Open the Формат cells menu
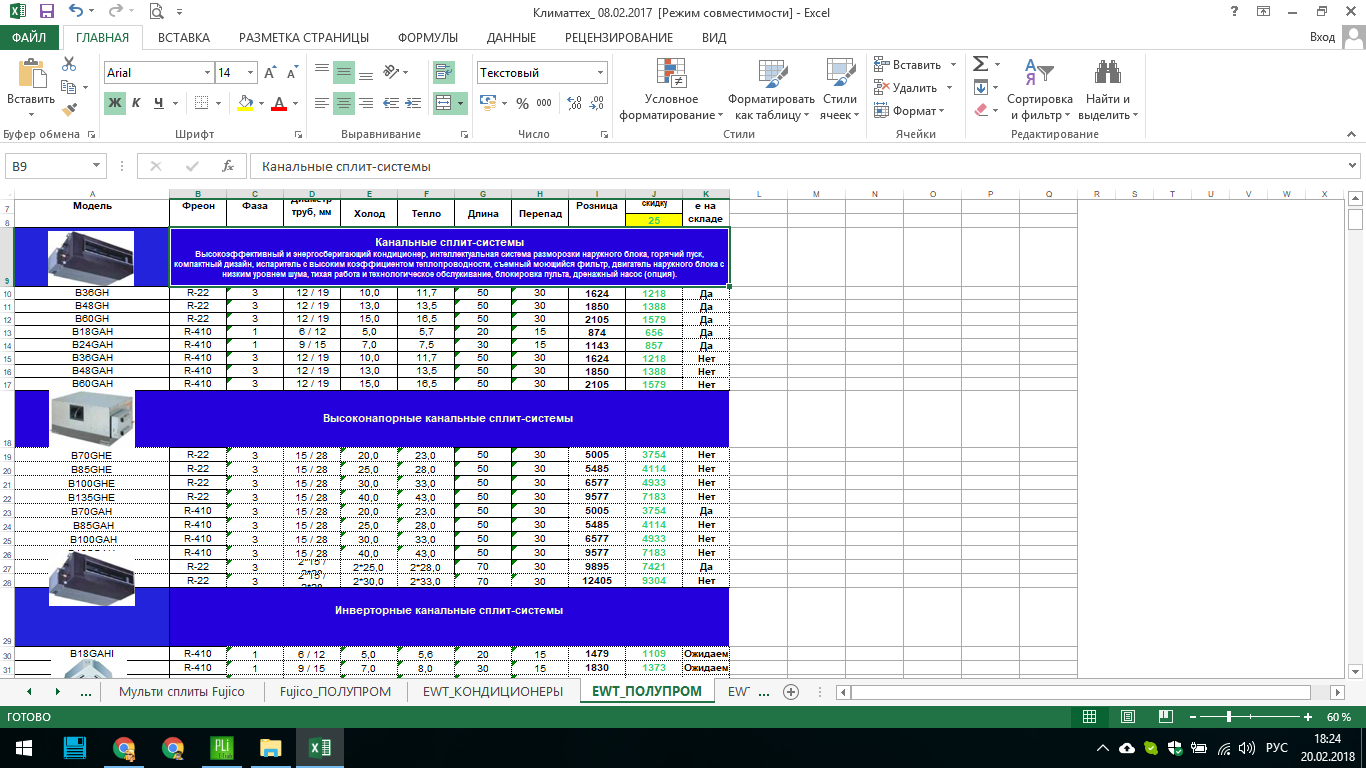1366x768 pixels. pyautogui.click(x=909, y=111)
